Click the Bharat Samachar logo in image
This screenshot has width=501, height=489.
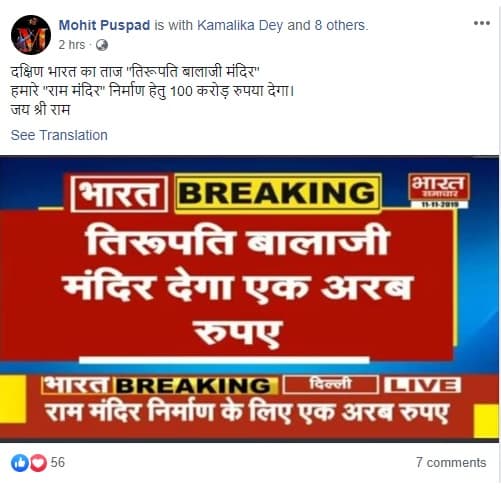tap(439, 190)
